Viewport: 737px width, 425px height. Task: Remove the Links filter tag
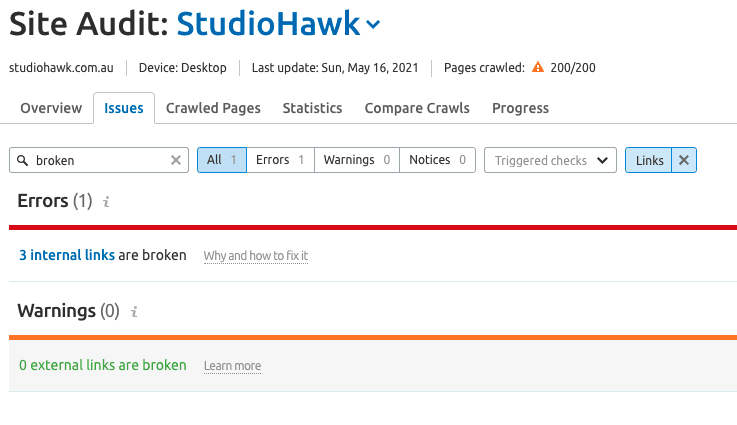click(x=684, y=160)
